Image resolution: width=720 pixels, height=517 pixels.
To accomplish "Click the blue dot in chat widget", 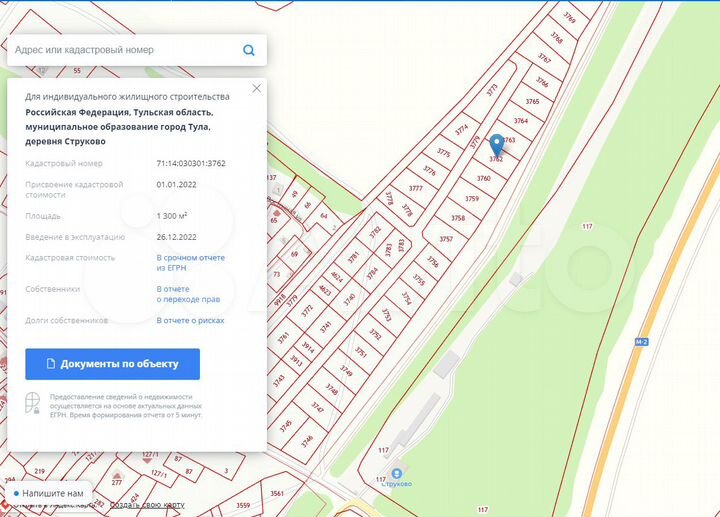I will click(x=16, y=494).
